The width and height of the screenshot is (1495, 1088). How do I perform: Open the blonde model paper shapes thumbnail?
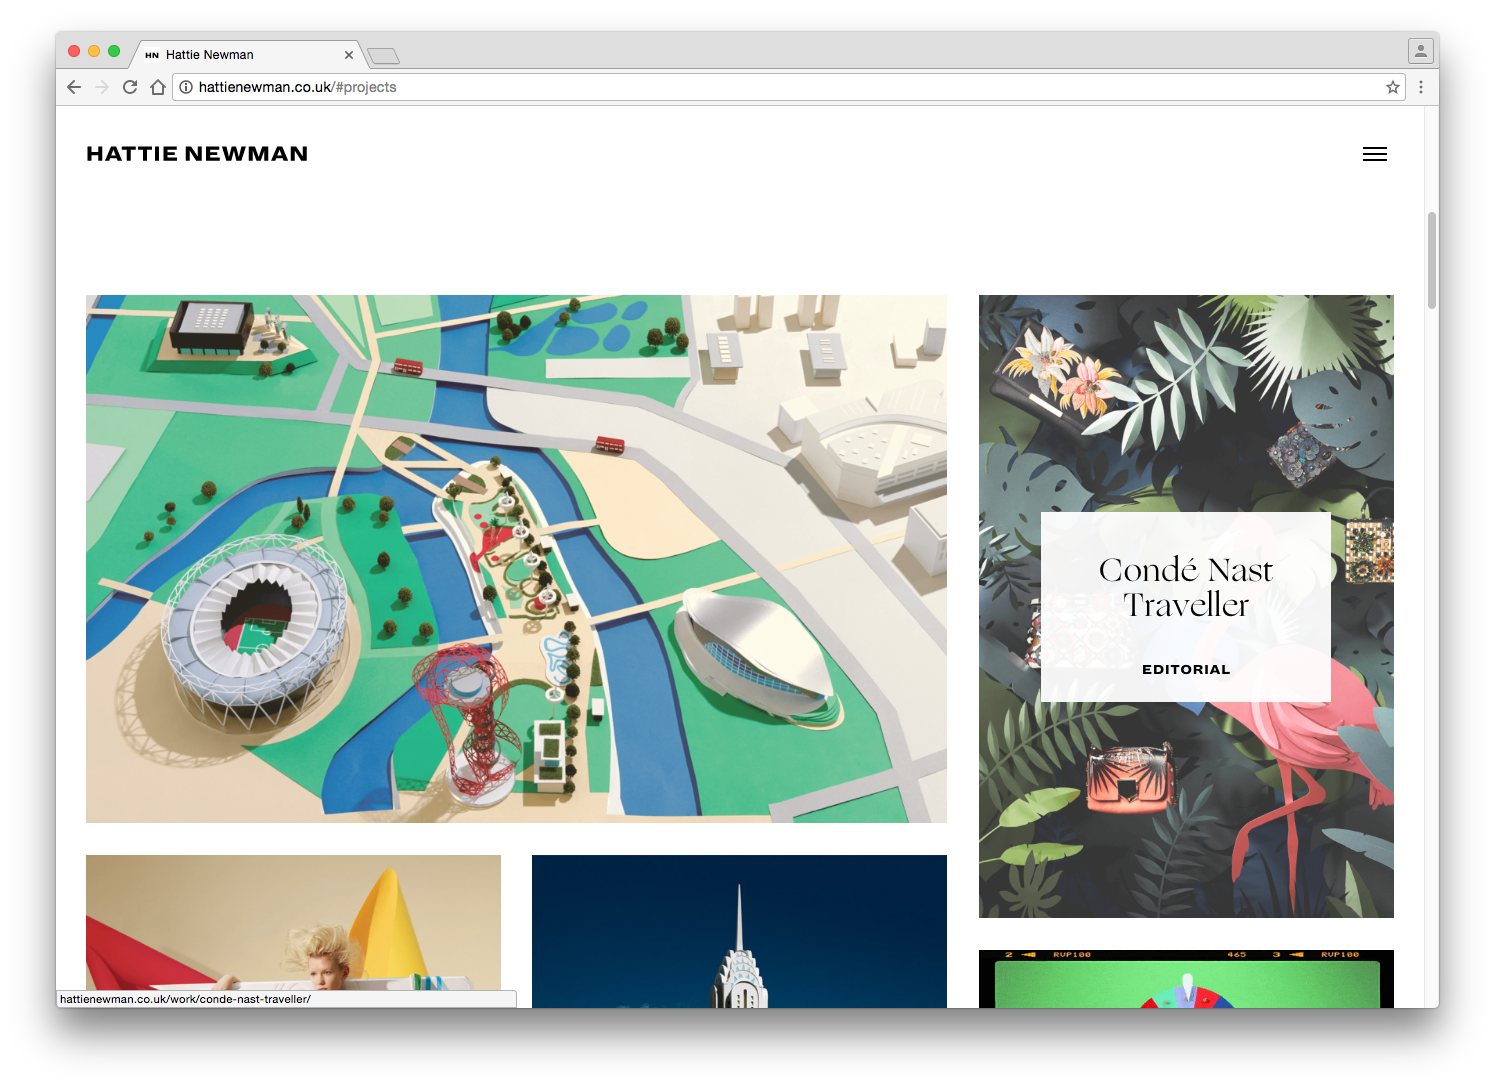(x=293, y=921)
